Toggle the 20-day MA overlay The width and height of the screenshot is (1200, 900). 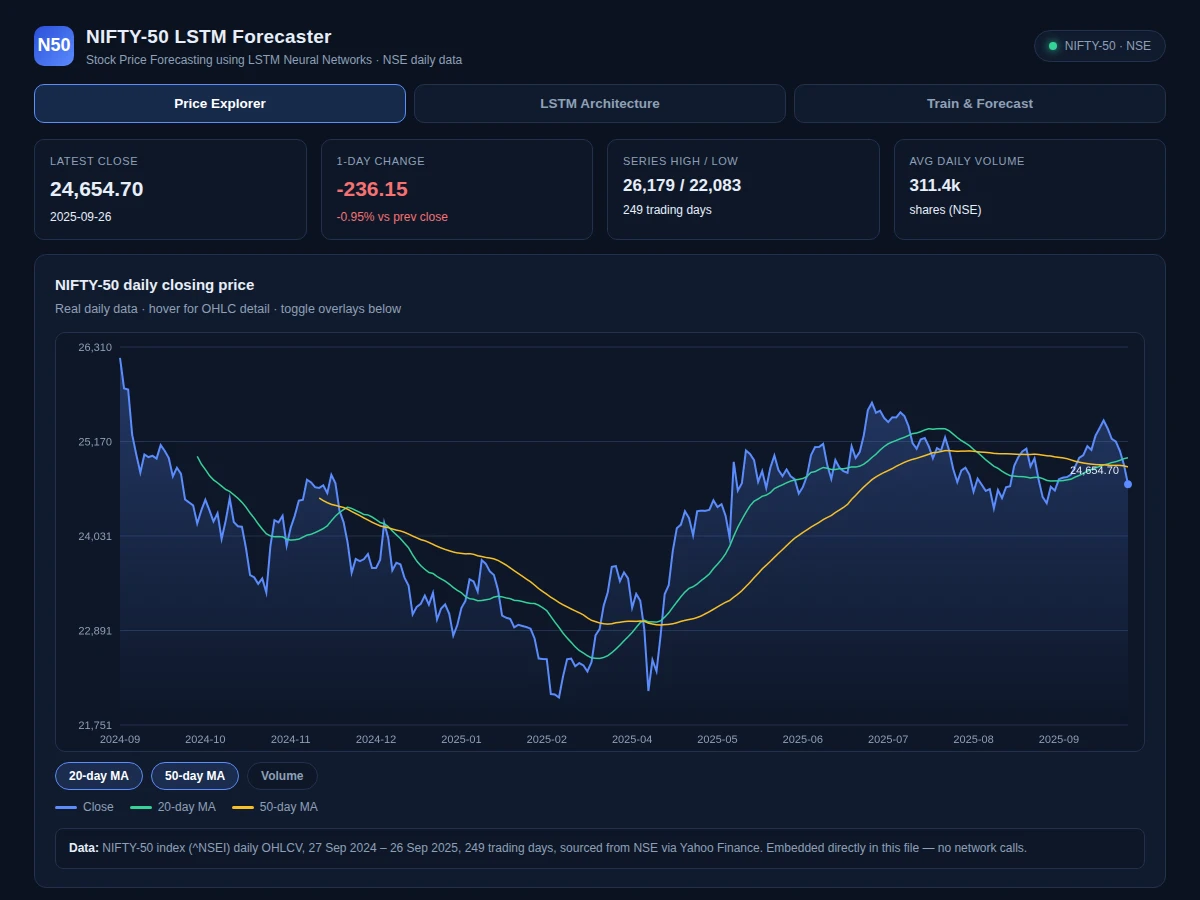tap(99, 776)
